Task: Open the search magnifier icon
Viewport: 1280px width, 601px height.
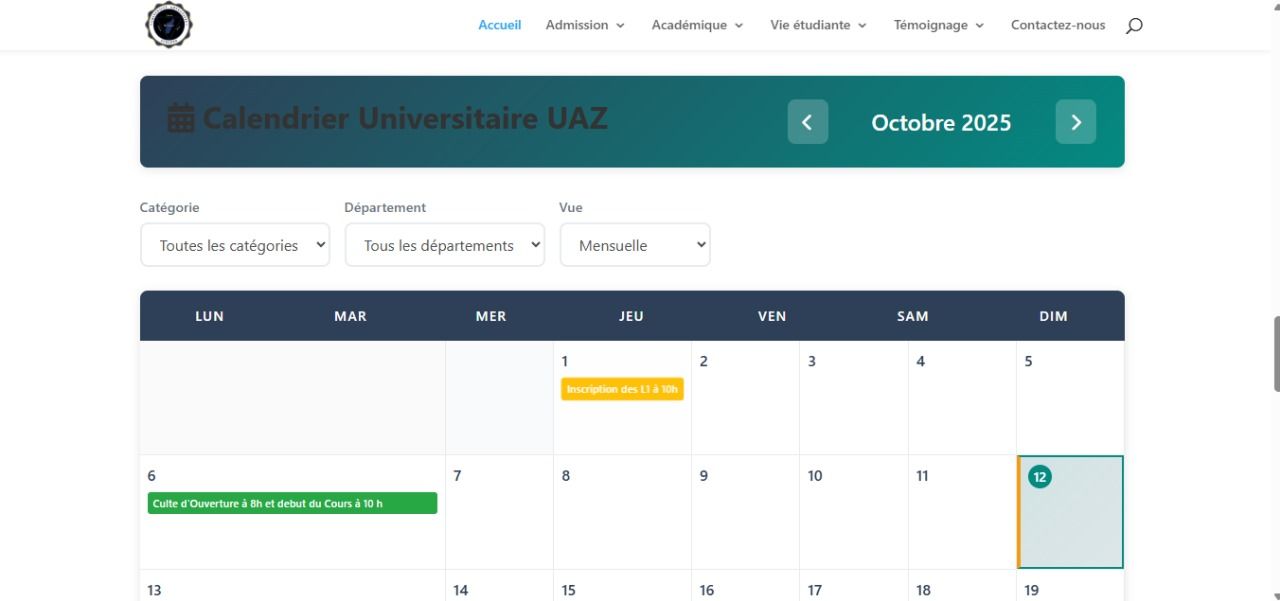Action: [1133, 26]
